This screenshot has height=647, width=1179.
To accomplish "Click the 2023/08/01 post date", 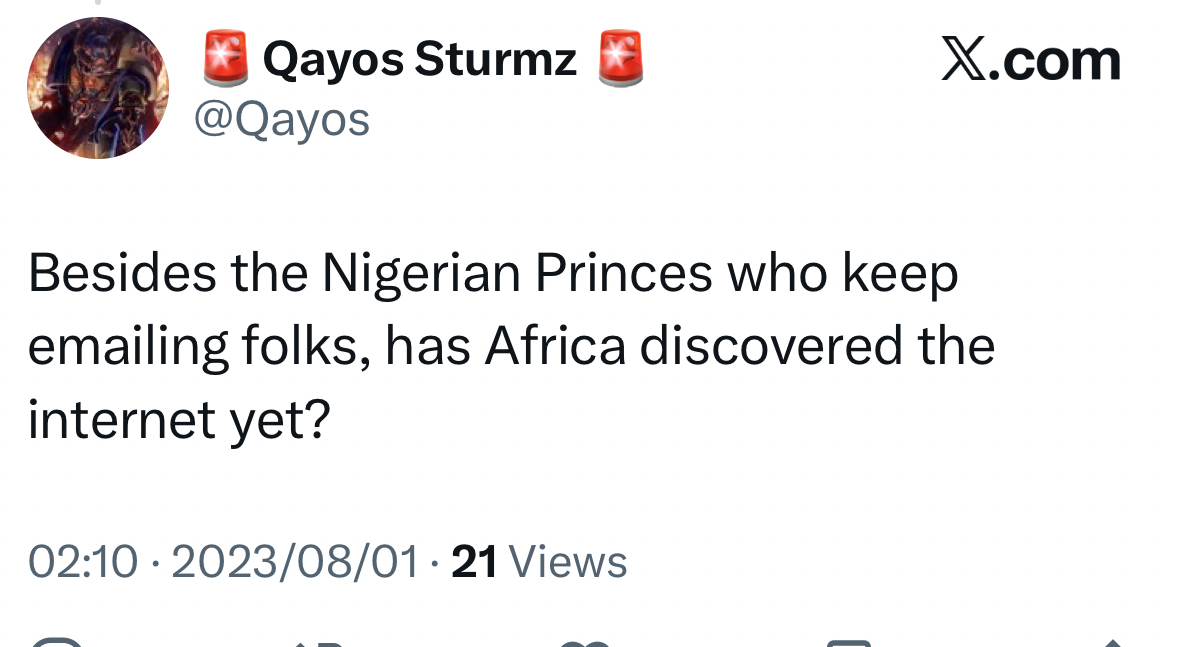I will pyautogui.click(x=295, y=561).
